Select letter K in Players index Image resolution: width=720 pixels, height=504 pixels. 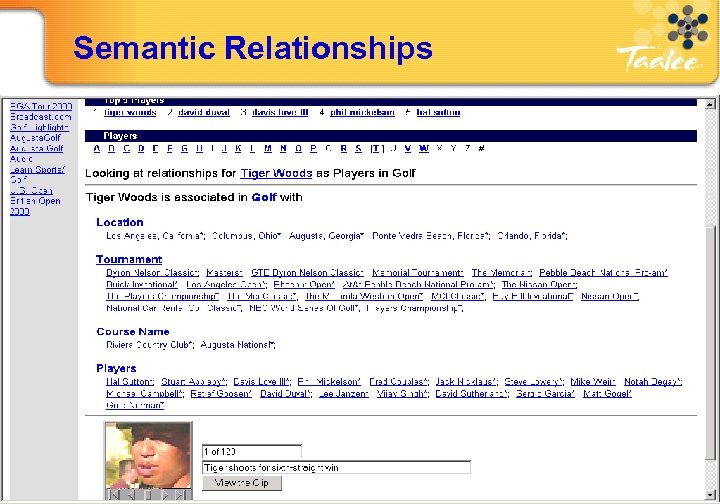point(238,149)
